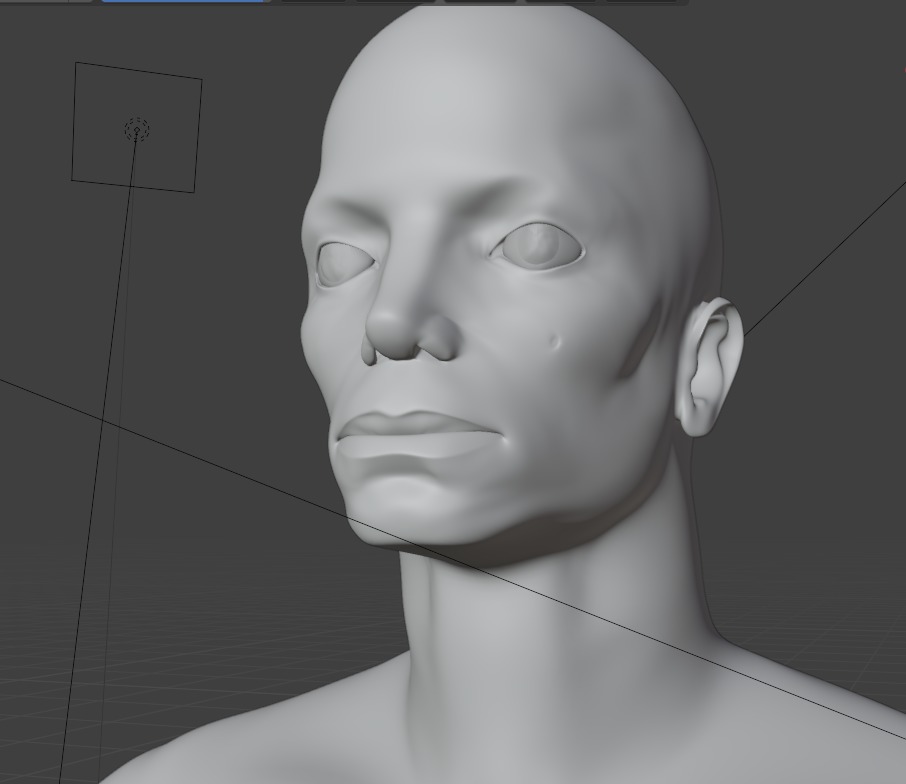Image resolution: width=906 pixels, height=784 pixels.
Task: Click the lips of the head model
Action: (x=419, y=435)
